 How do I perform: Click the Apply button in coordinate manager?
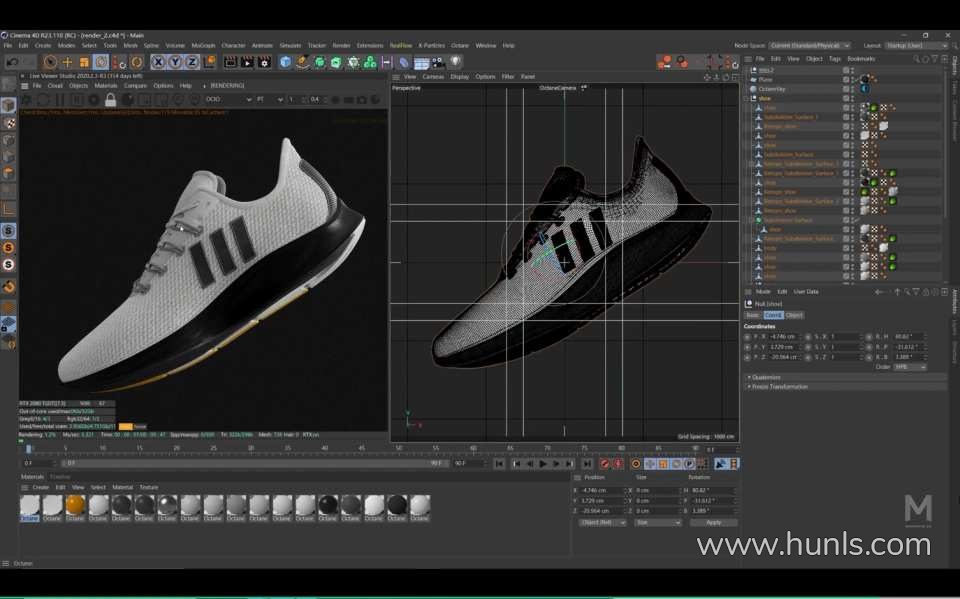click(x=713, y=522)
